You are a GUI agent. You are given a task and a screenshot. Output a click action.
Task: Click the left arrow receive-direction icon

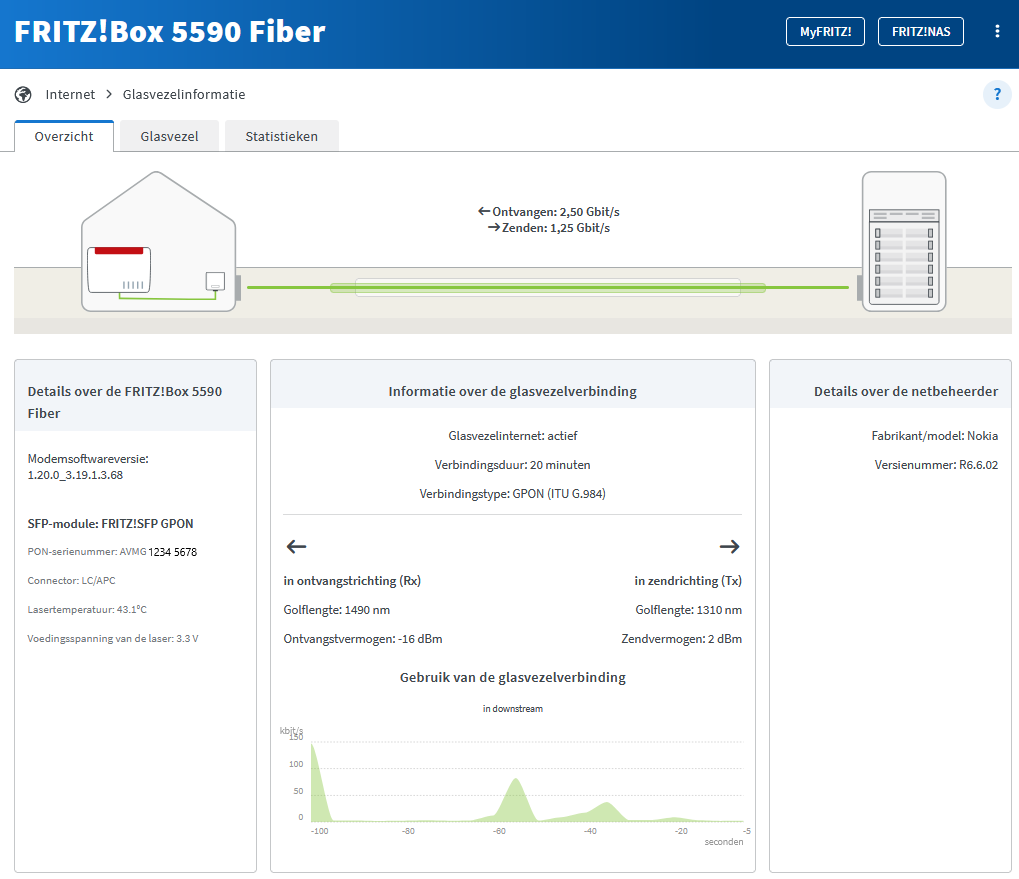(296, 546)
